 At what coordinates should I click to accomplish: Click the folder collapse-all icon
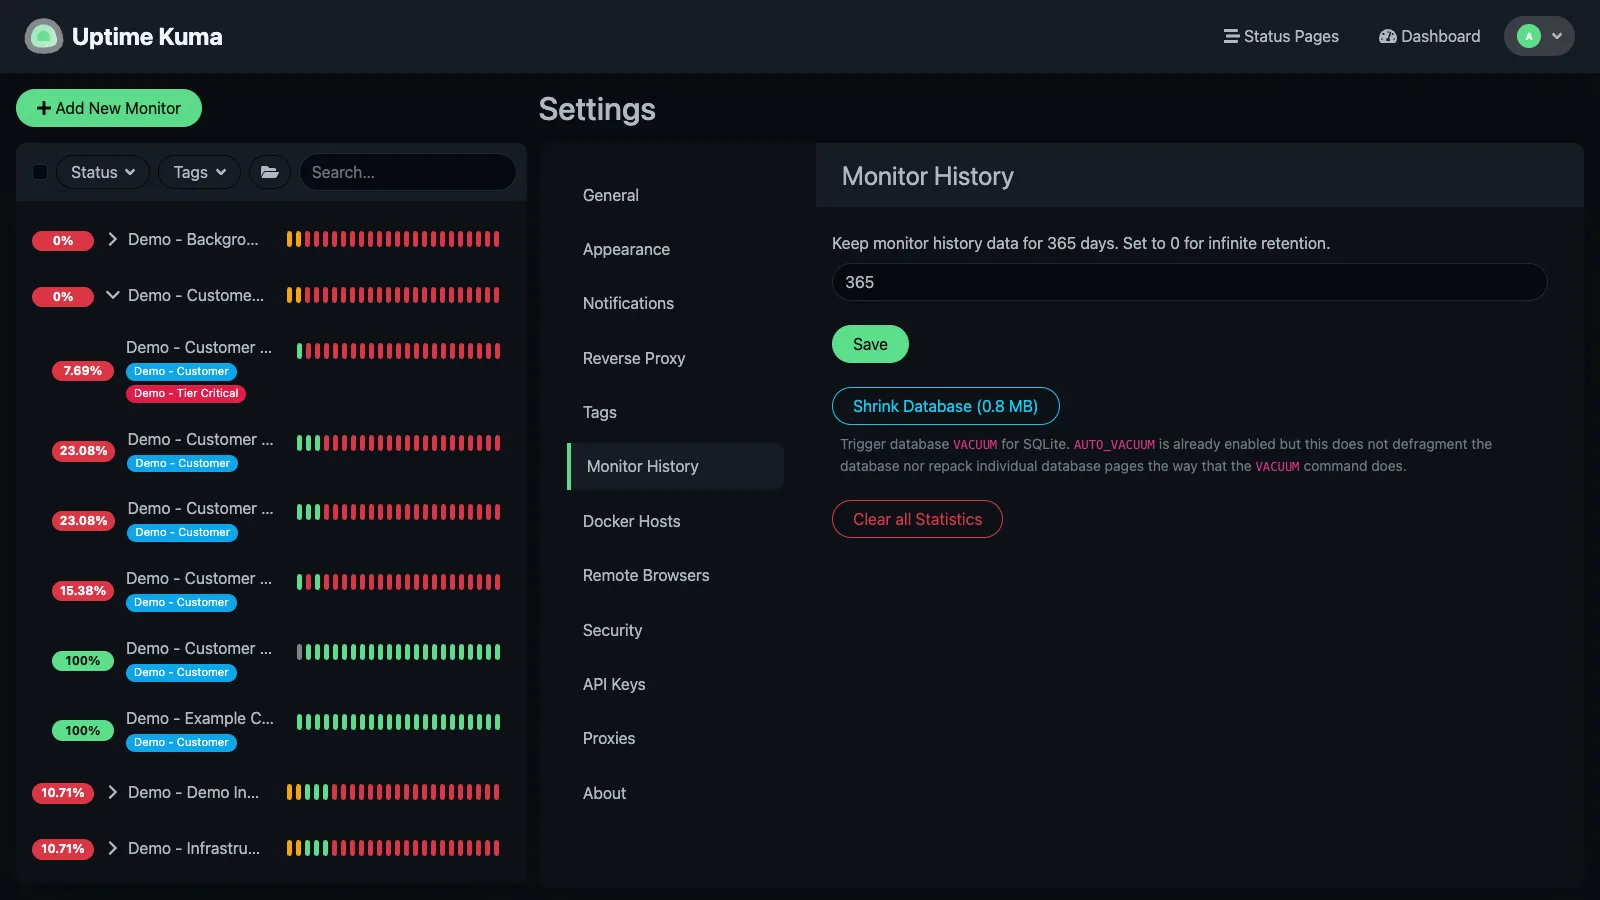(x=270, y=172)
